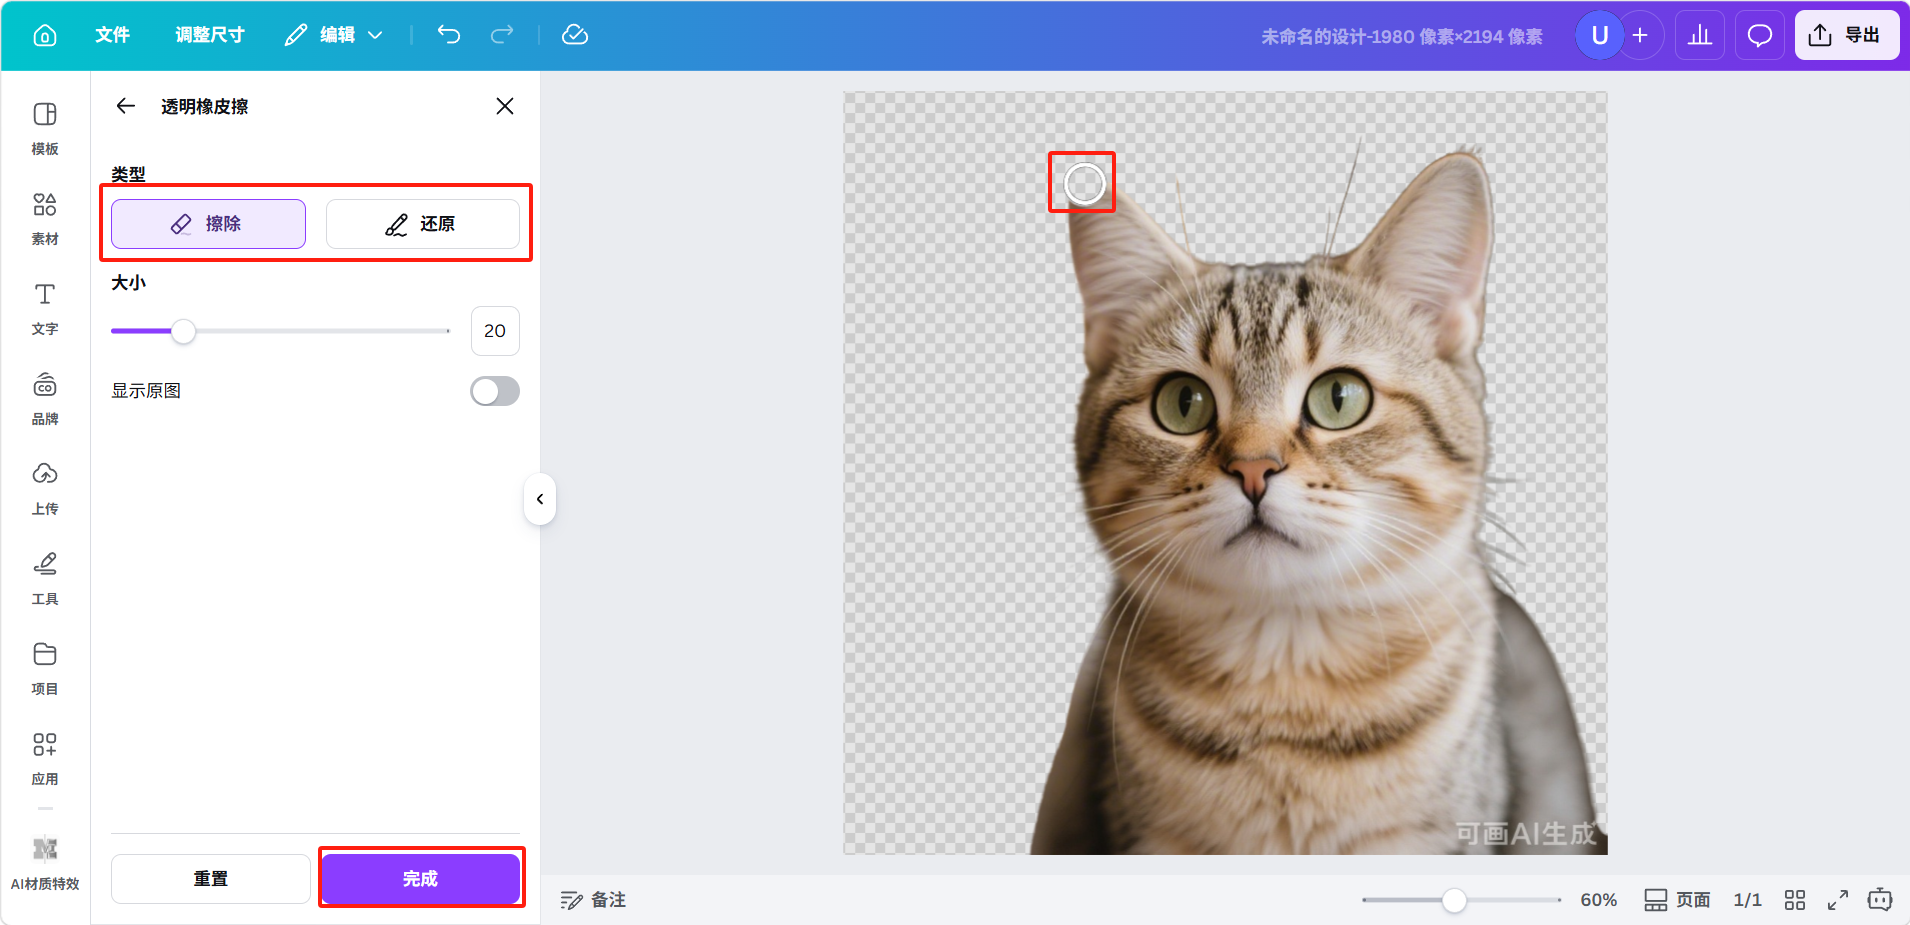Open the analytics chart icon
1910x925 pixels.
pyautogui.click(x=1700, y=36)
